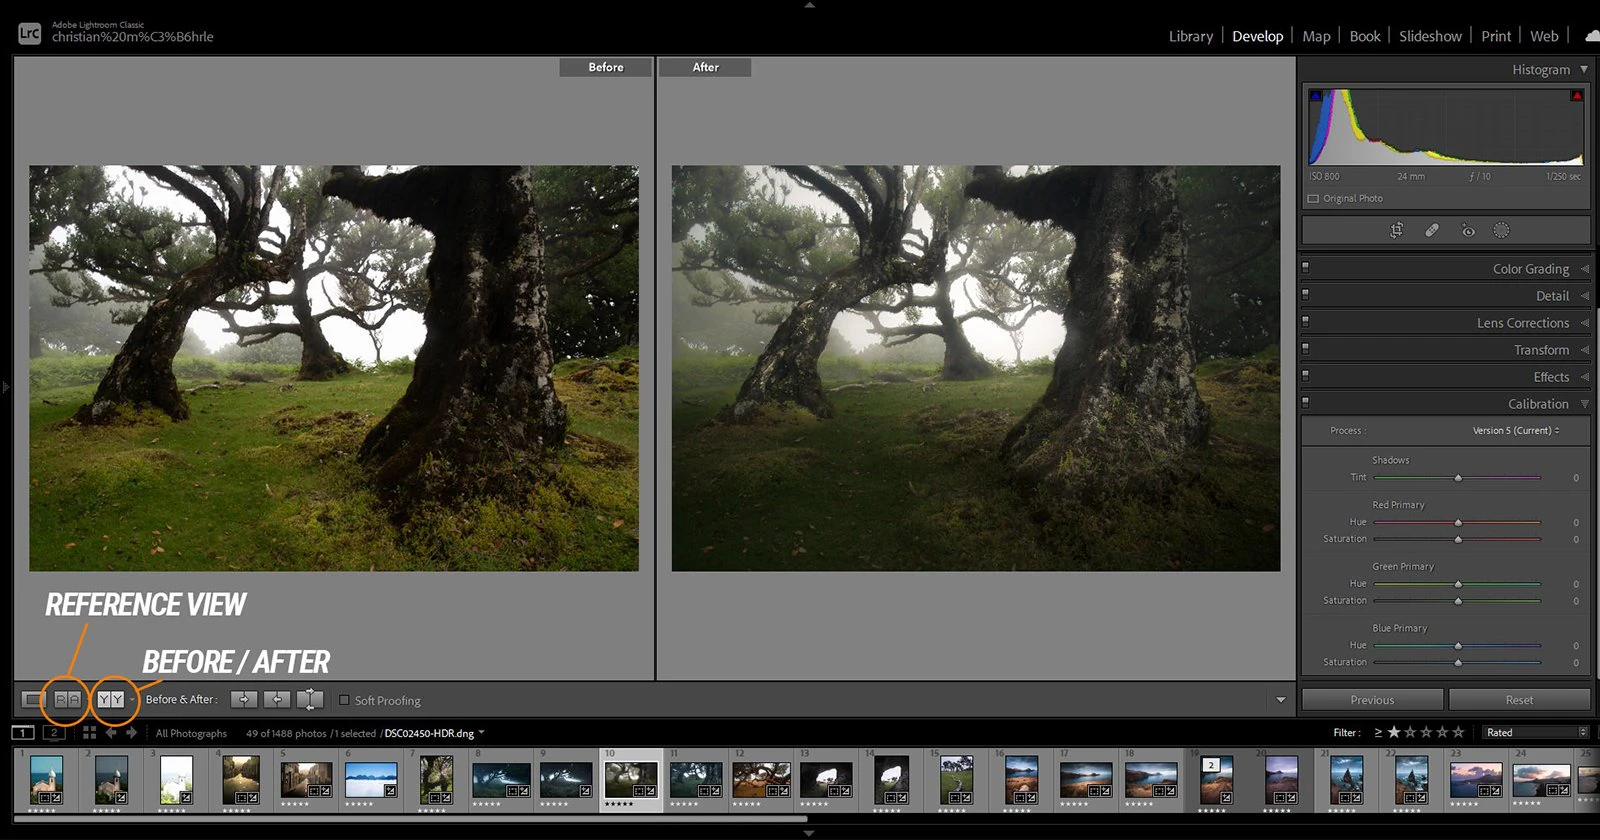Screen dimensions: 1600x840
Task: Click the Before/After YY view icon
Action: click(x=111, y=700)
